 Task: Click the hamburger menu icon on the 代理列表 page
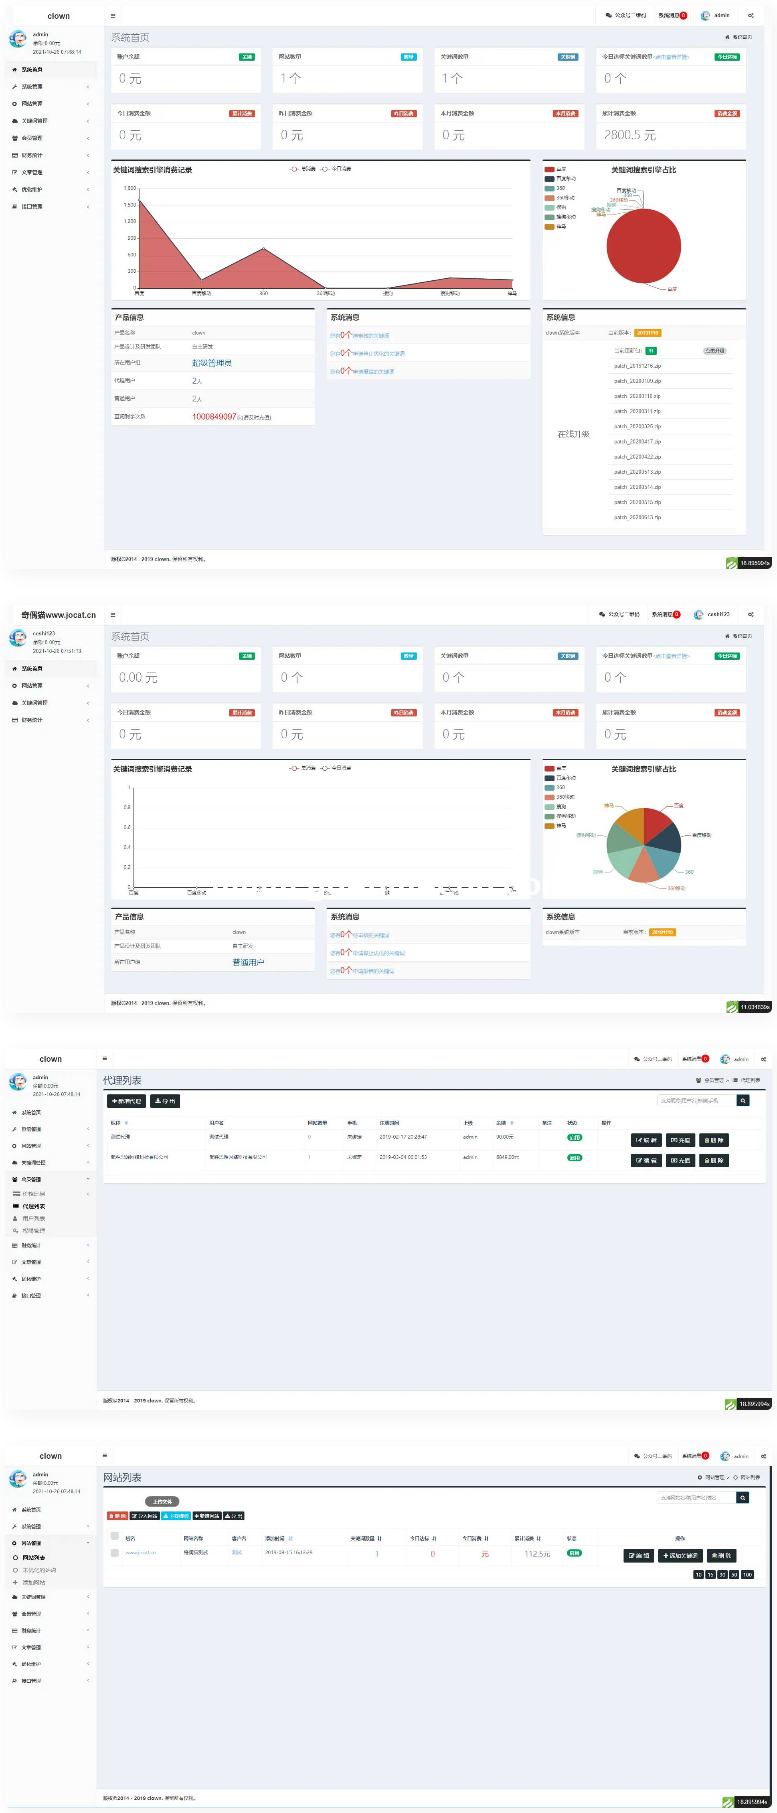point(105,1059)
